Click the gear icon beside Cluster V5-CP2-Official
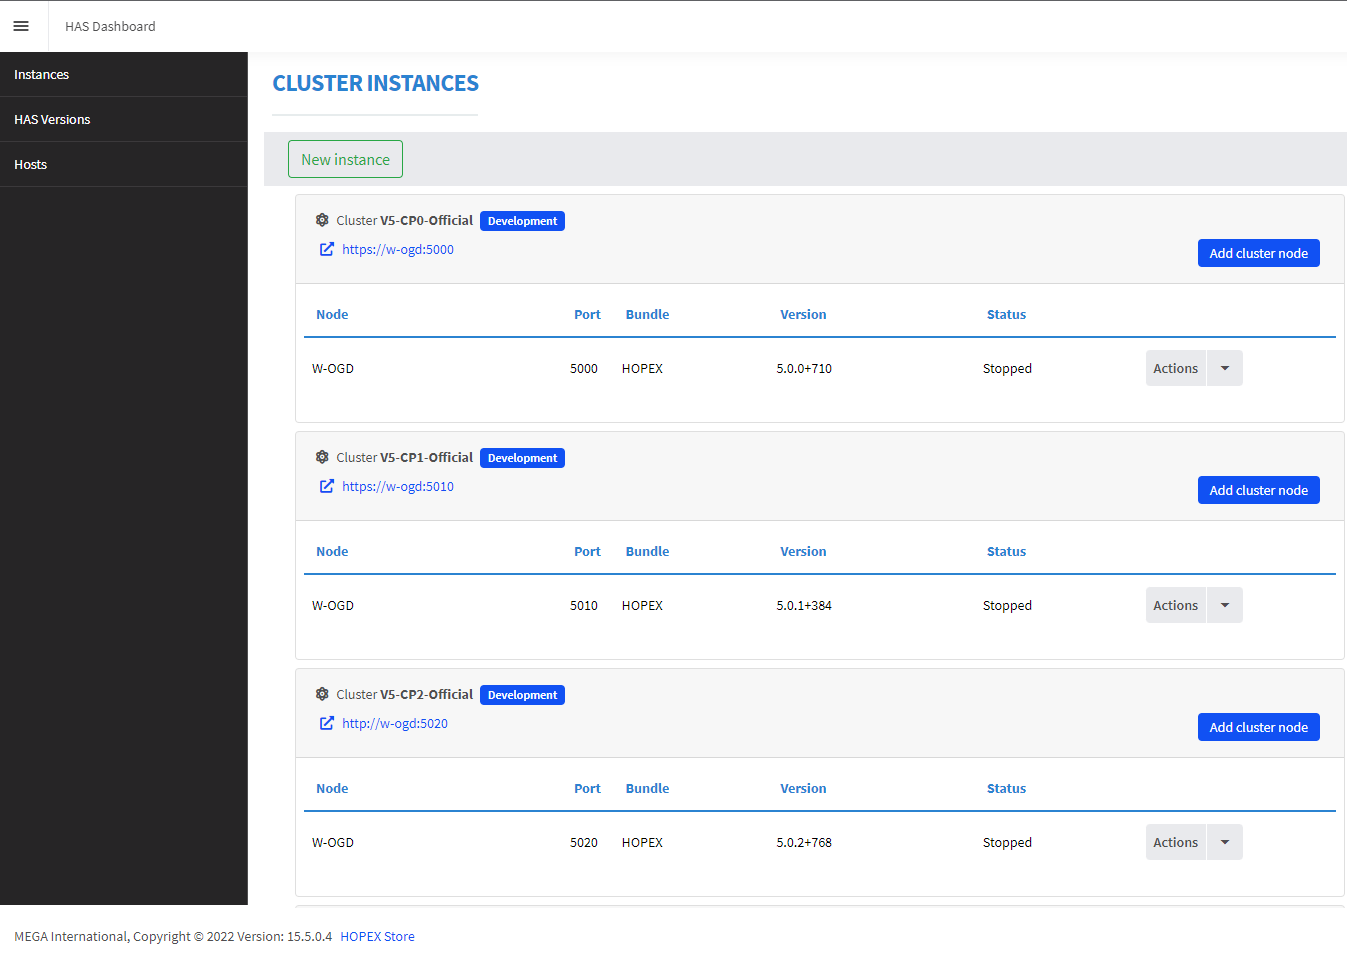Screen dimensions: 1347x954 (322, 694)
